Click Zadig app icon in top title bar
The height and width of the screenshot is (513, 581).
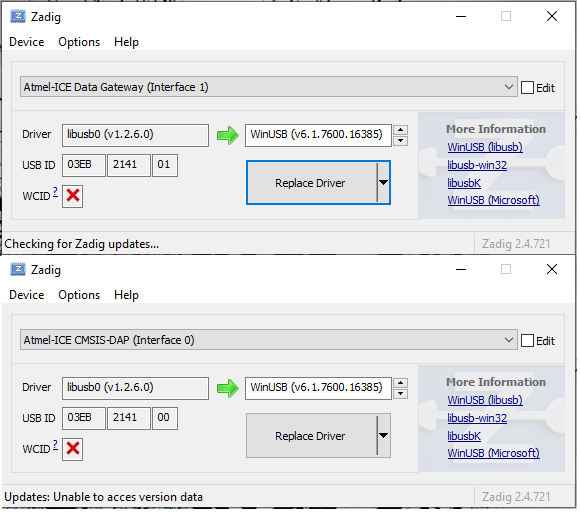pyautogui.click(x=18, y=17)
